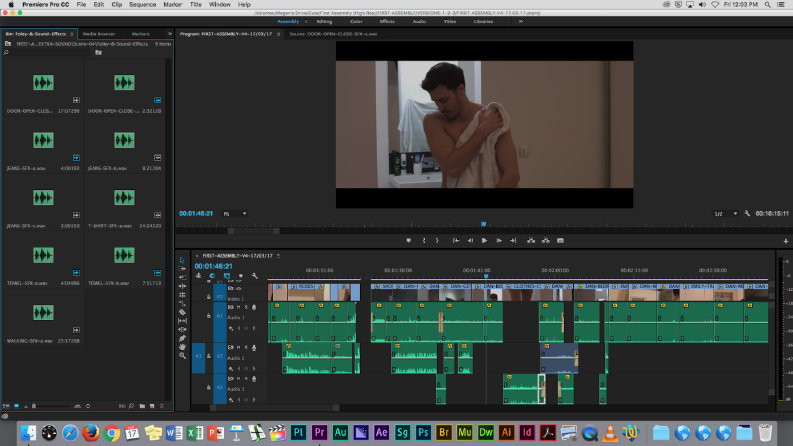This screenshot has width=793, height=446.
Task: Export frame with camera icon
Action: pos(560,241)
